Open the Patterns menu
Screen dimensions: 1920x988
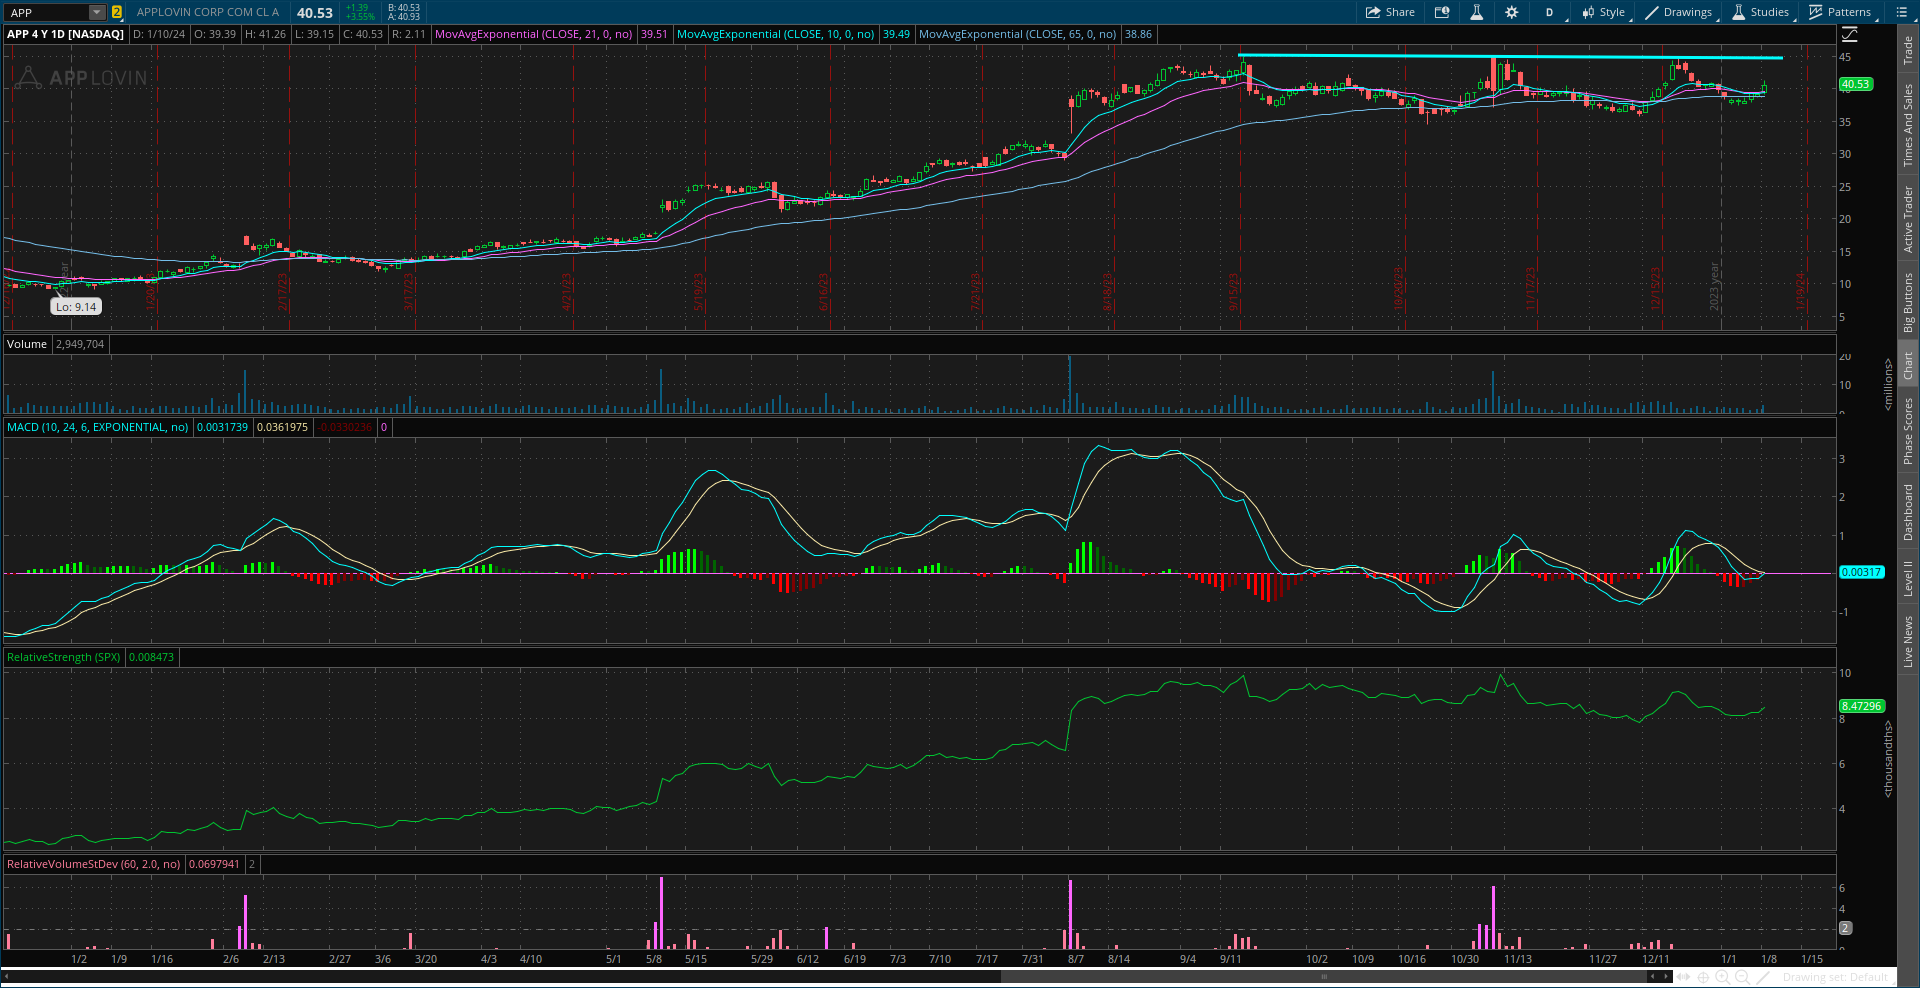1841,12
